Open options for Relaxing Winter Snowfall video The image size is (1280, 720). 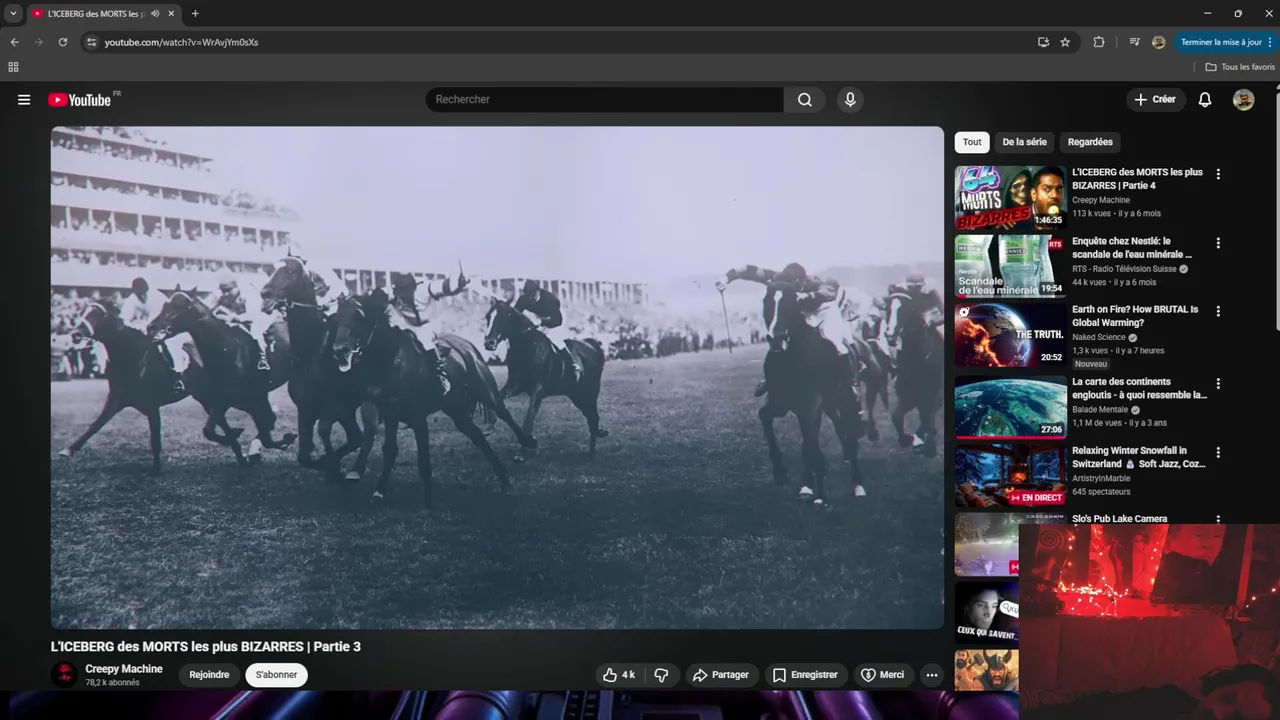(1218, 453)
